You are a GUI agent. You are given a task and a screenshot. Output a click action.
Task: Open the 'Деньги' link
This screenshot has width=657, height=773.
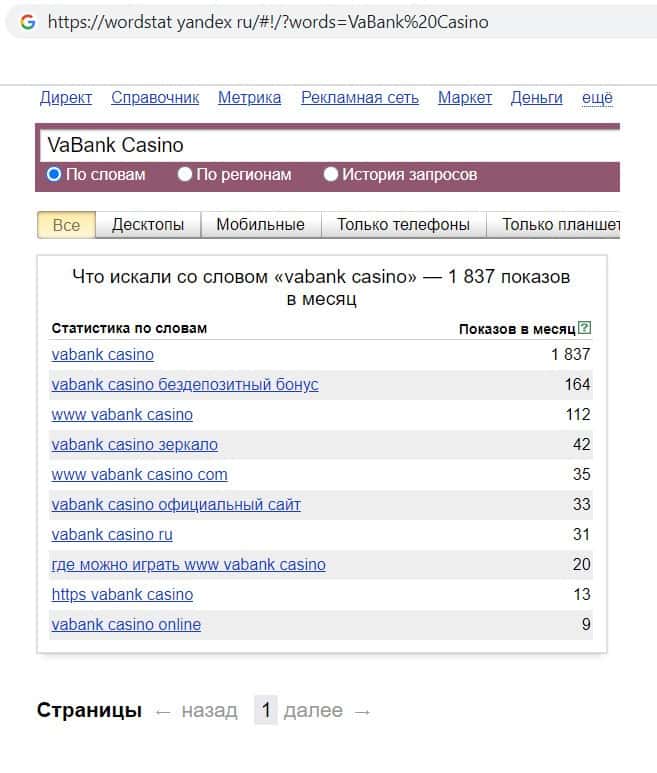(x=536, y=98)
